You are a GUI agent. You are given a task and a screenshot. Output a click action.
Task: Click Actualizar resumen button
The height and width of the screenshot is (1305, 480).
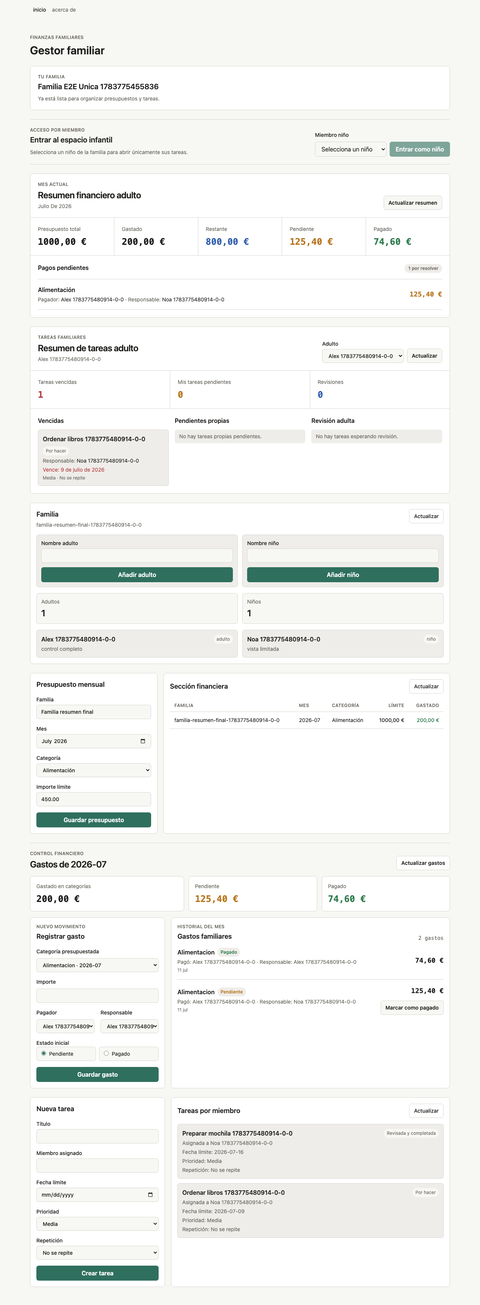[413, 203]
